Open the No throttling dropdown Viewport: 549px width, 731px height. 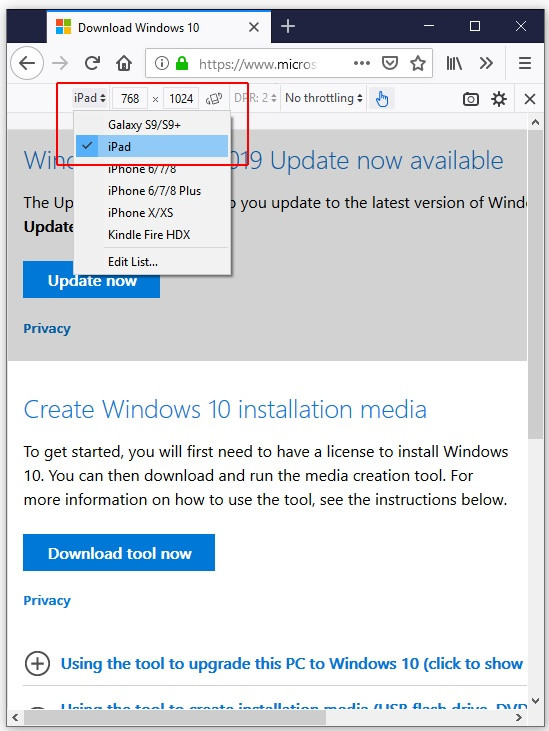click(x=324, y=98)
